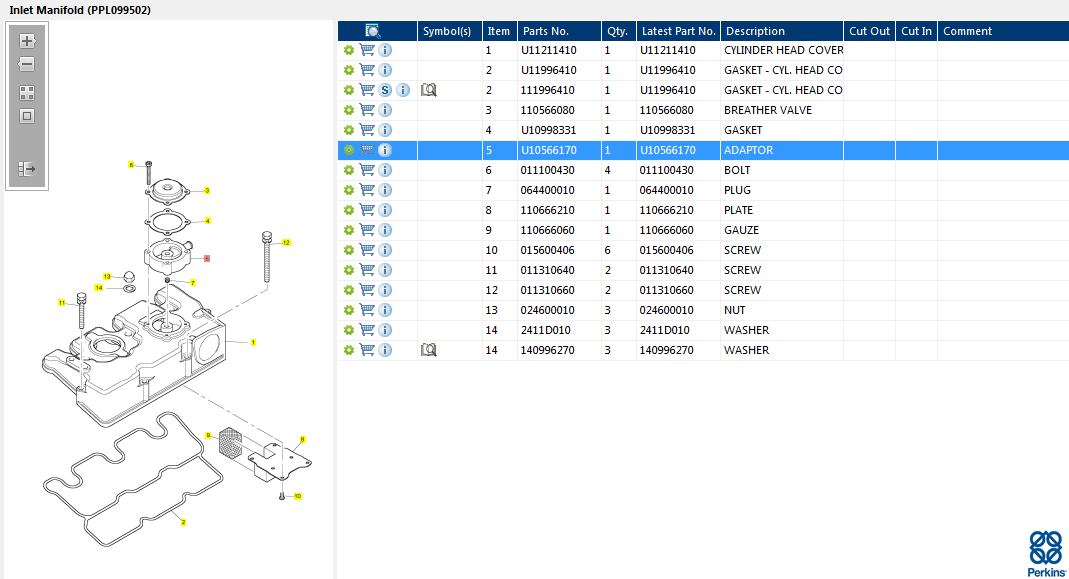The height and width of the screenshot is (579, 1069).
Task: Open the search icon in table header
Action: [x=372, y=31]
